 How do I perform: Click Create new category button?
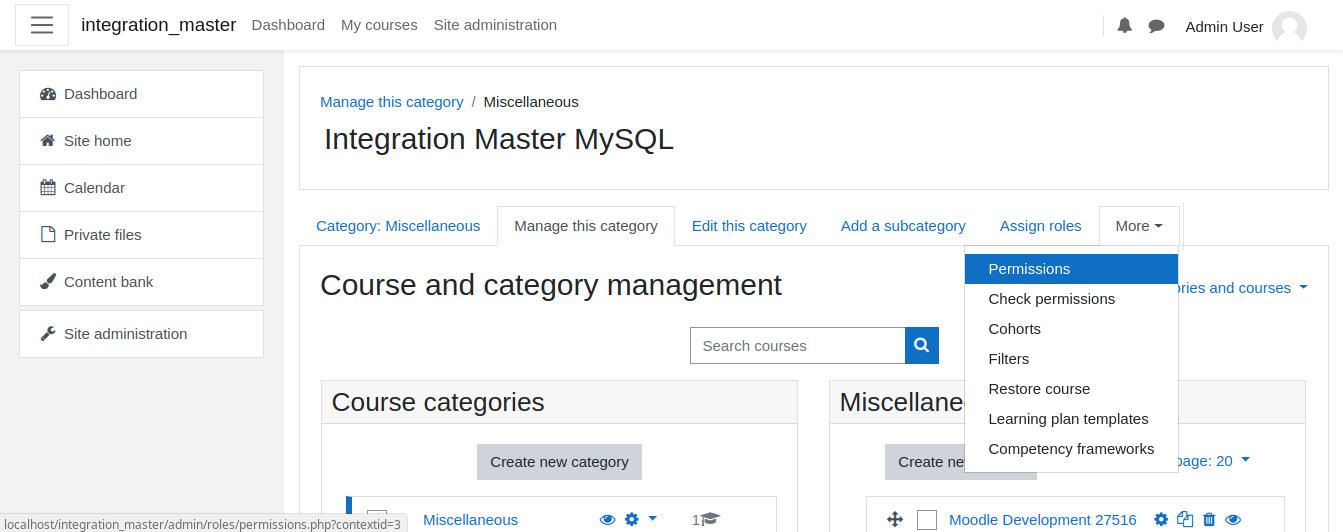[559, 462]
